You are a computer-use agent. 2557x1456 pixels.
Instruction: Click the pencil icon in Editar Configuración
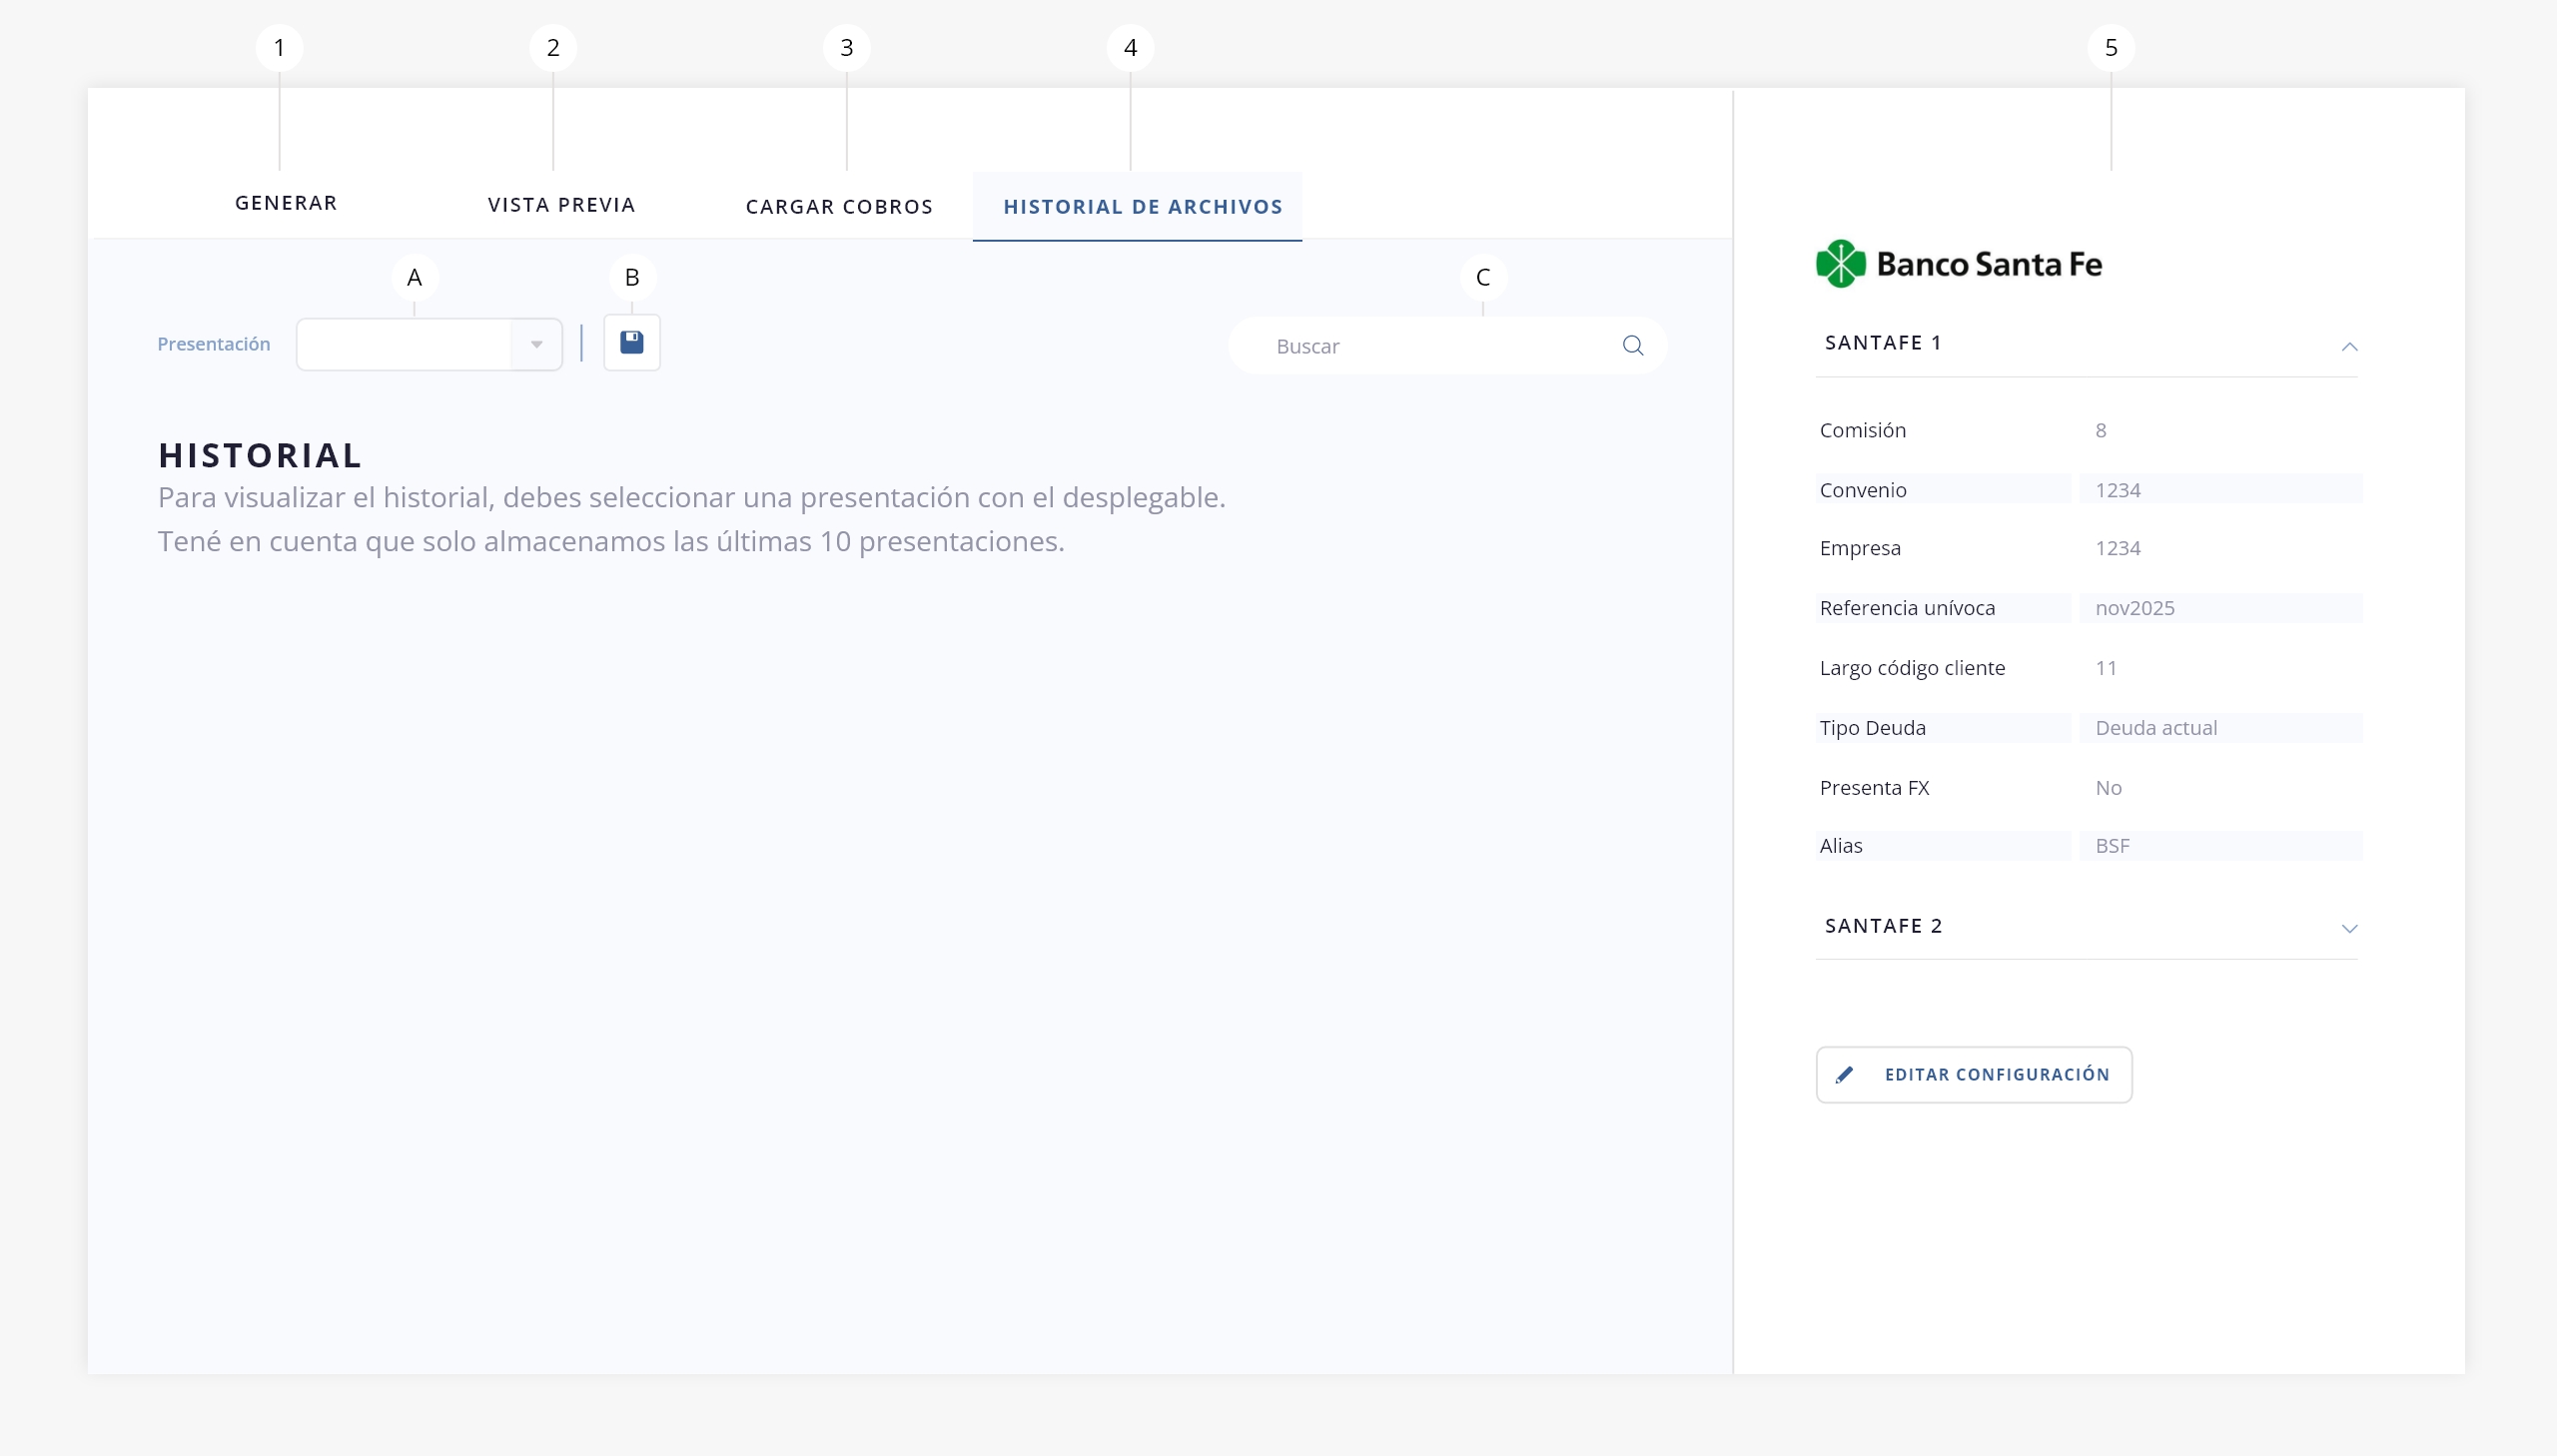coord(1844,1075)
